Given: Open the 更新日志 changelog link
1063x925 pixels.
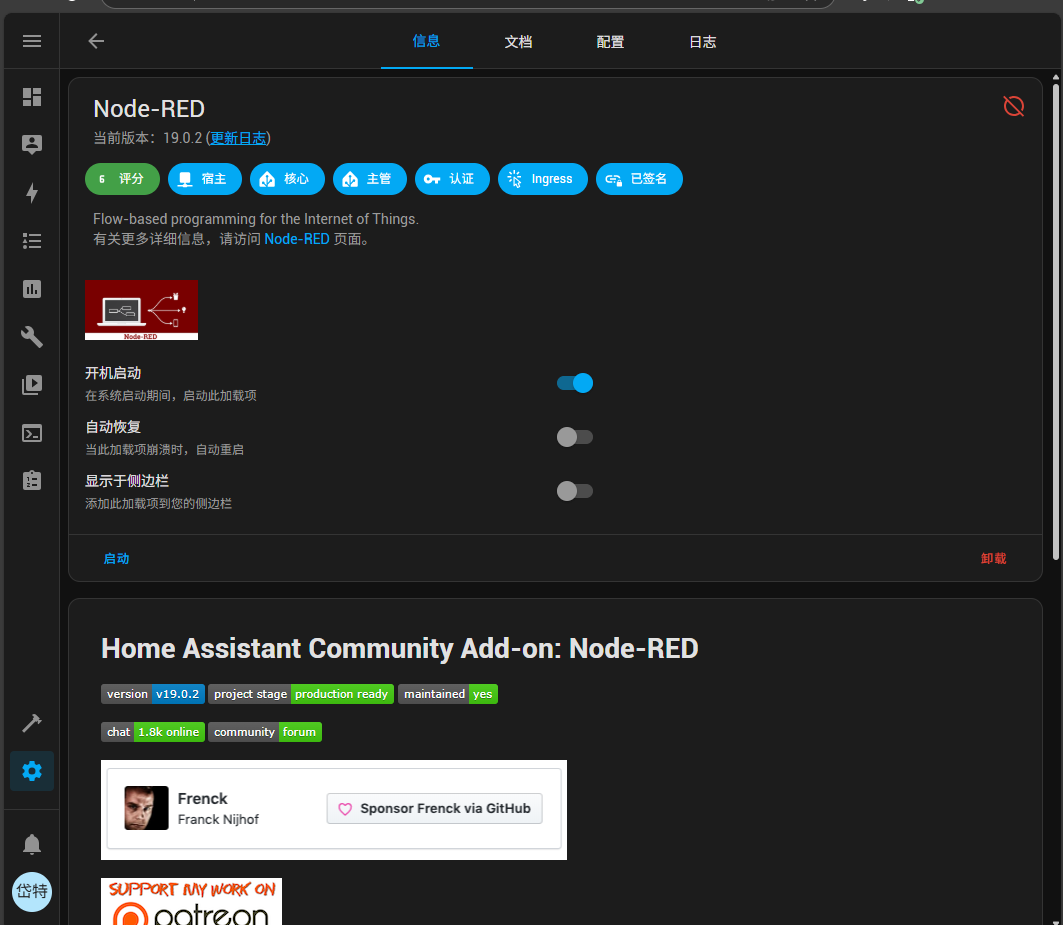Looking at the screenshot, I should pyautogui.click(x=238, y=138).
